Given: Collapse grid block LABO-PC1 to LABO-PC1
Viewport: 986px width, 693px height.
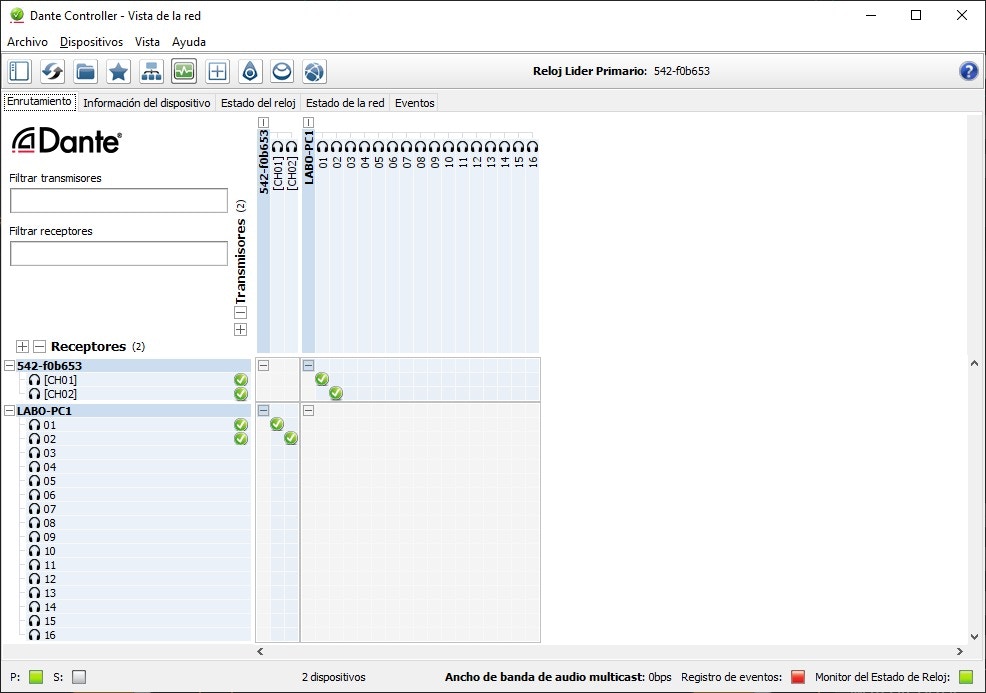Looking at the screenshot, I should [308, 411].
